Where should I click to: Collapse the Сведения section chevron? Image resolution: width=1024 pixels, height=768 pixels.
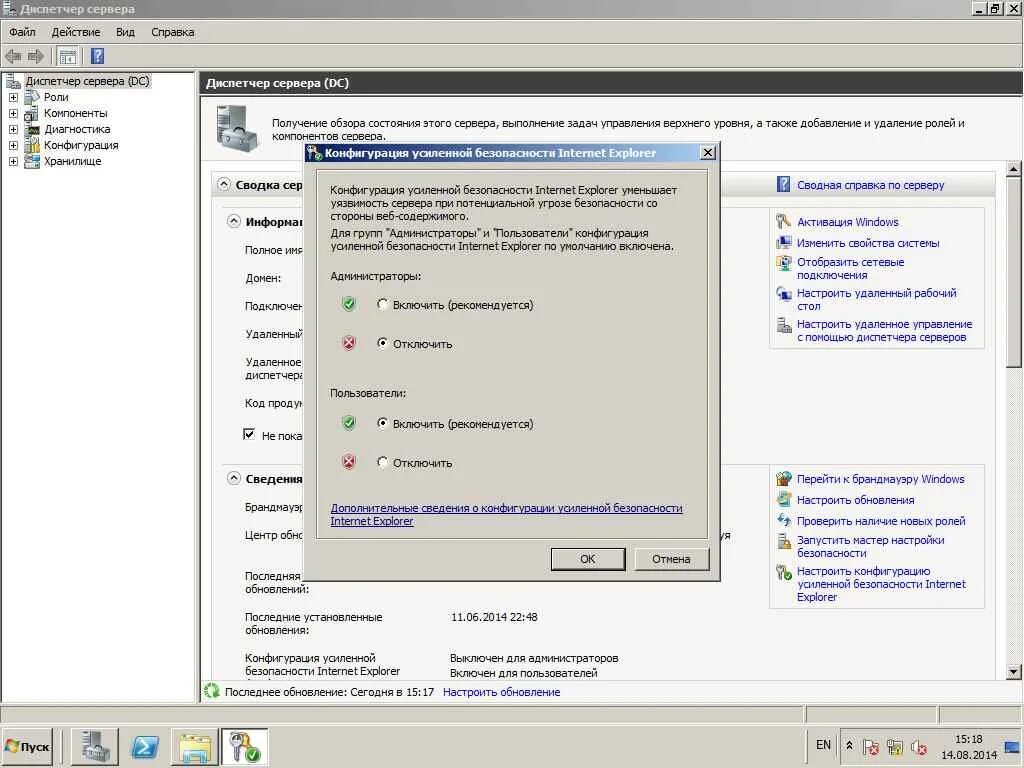[x=234, y=479]
